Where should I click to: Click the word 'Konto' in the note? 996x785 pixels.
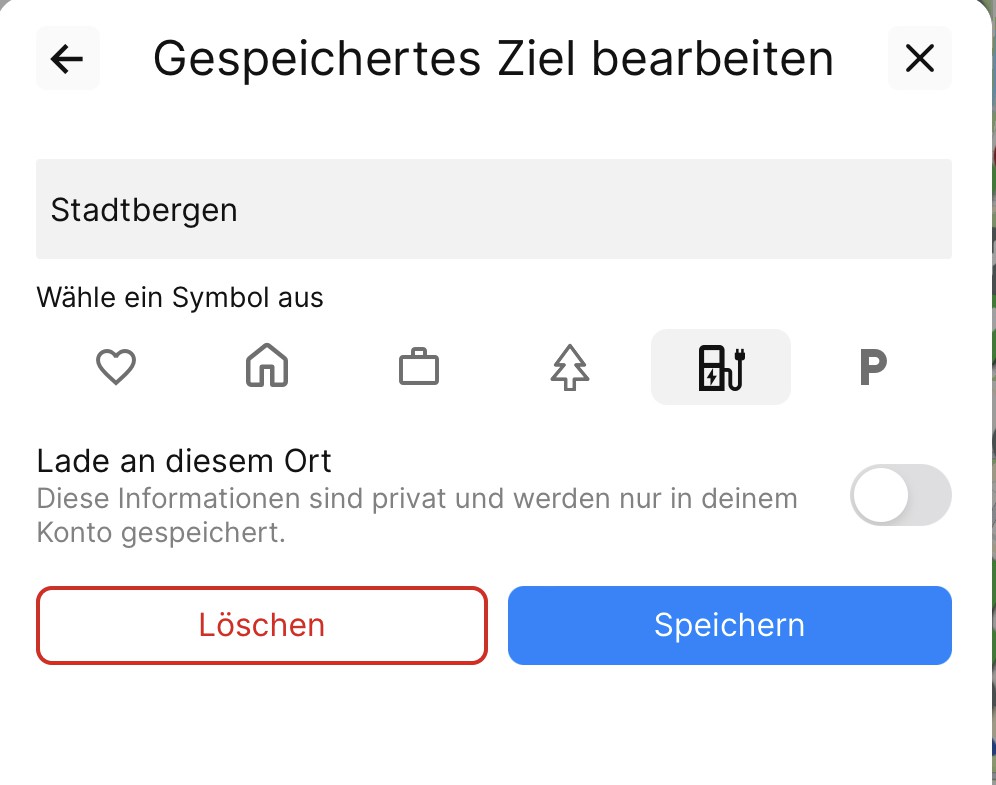point(74,533)
